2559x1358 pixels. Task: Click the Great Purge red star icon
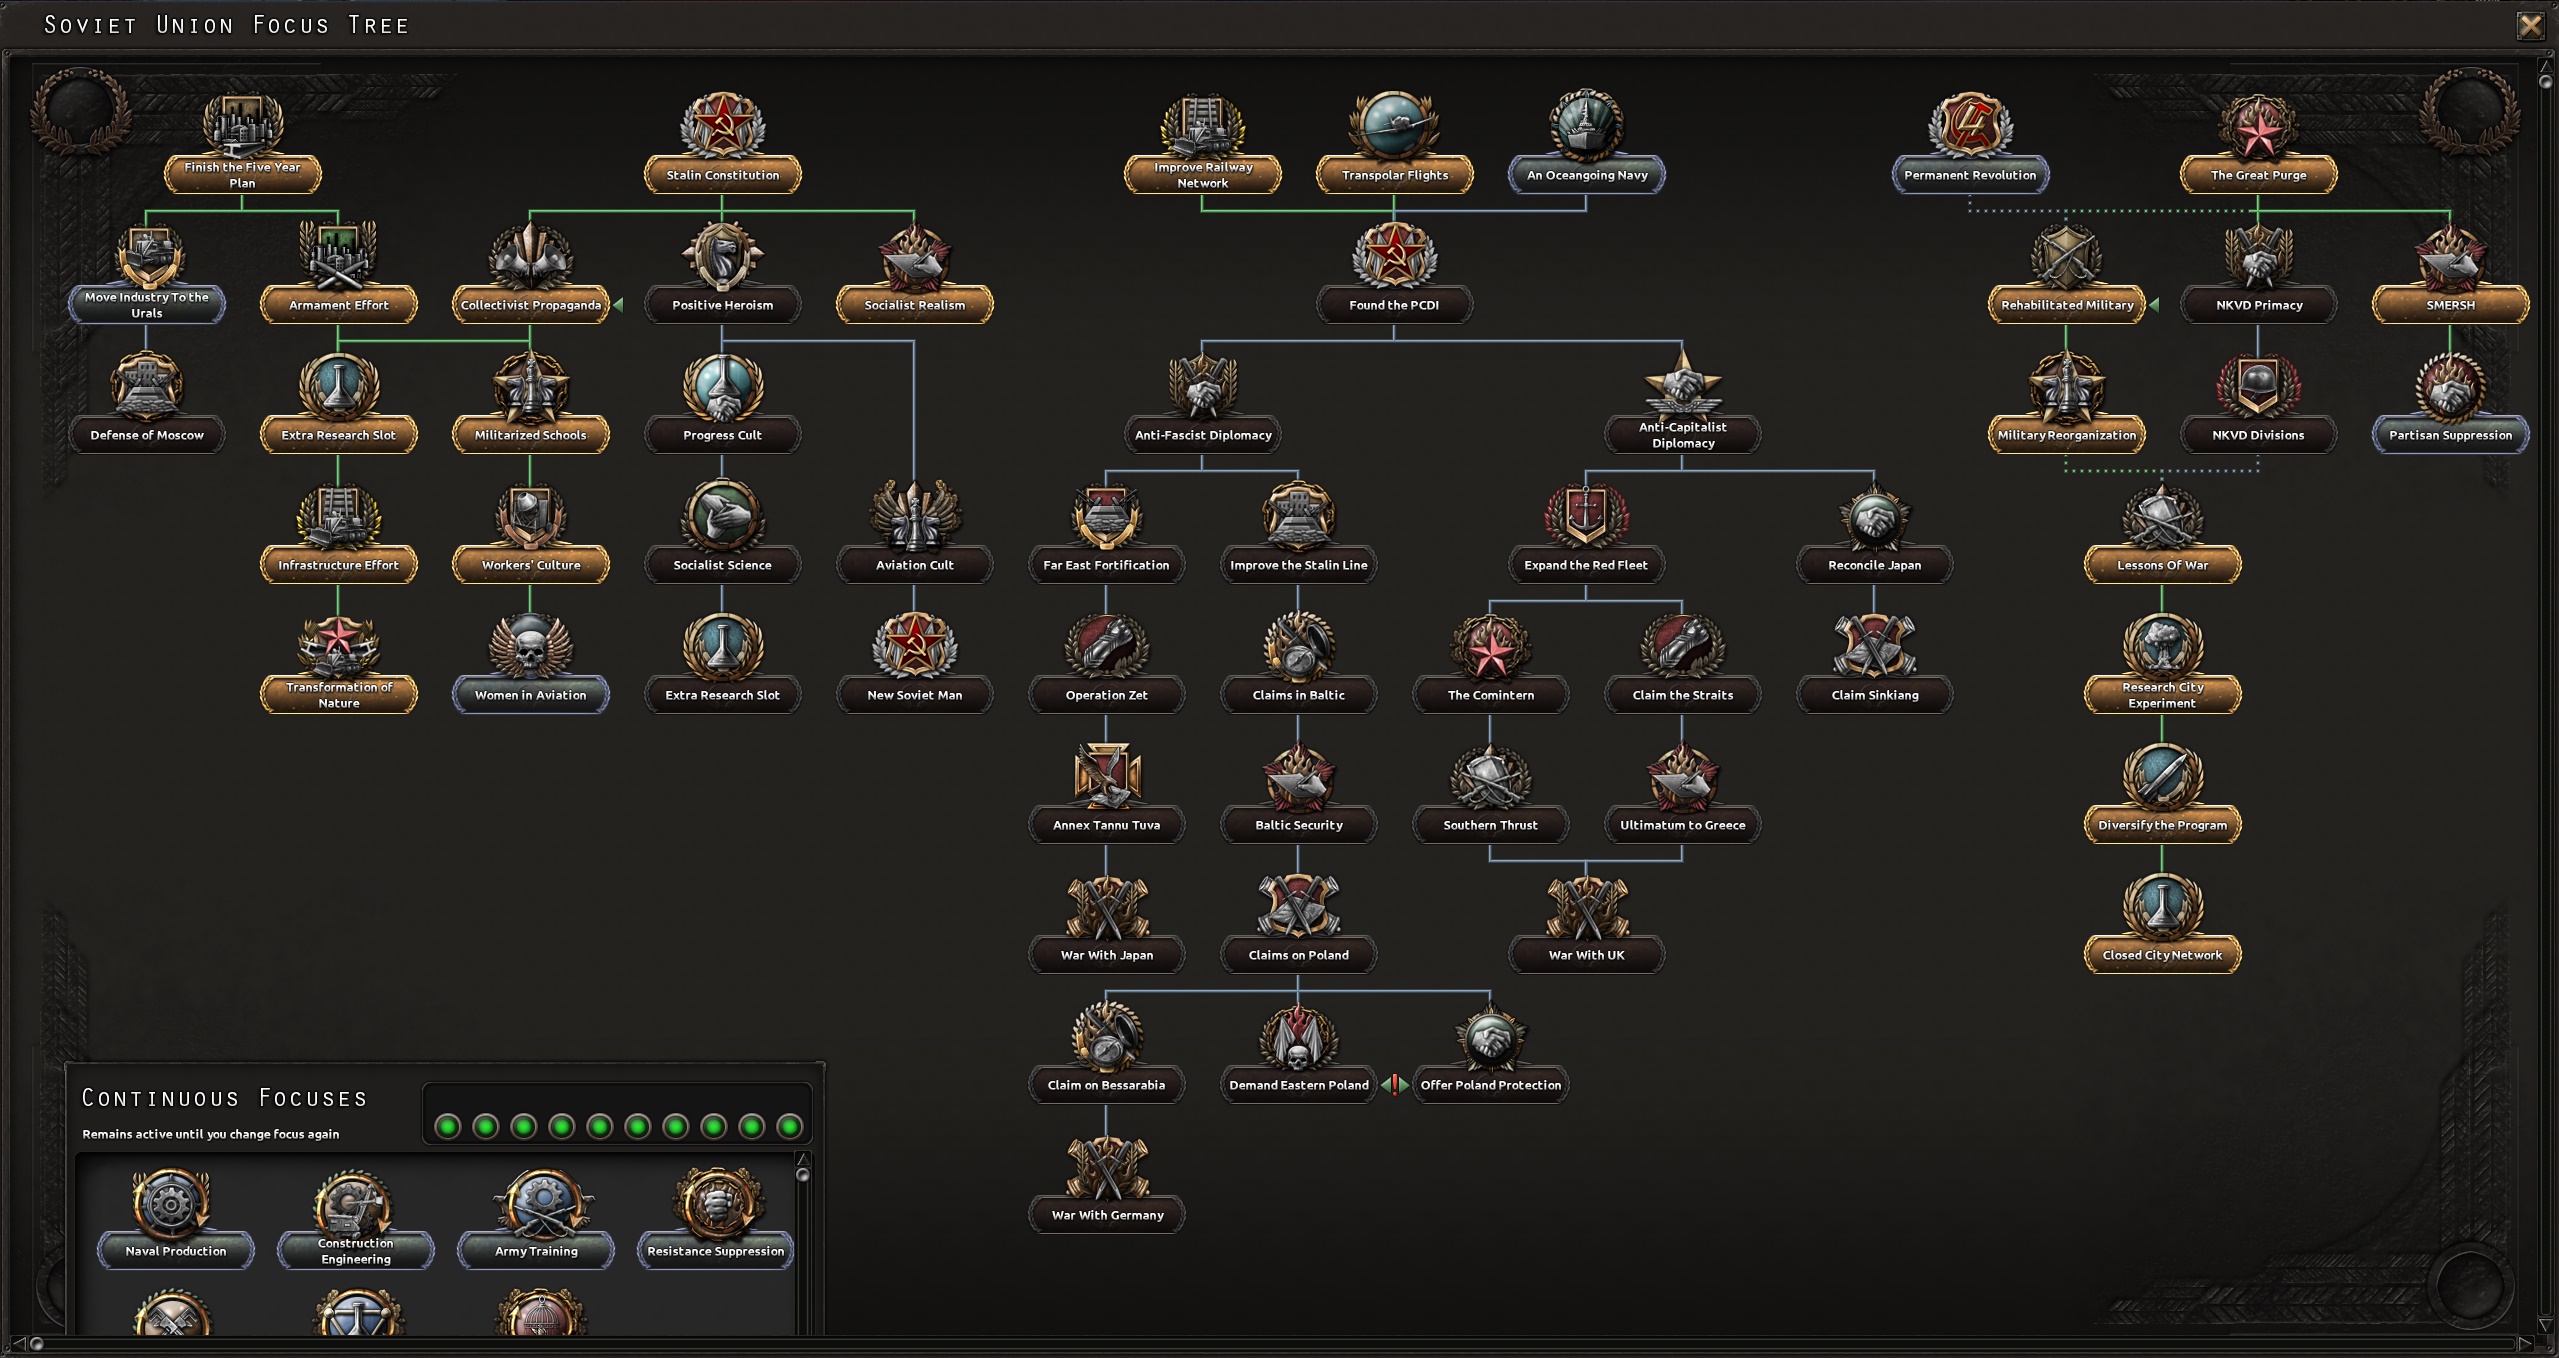click(2257, 128)
